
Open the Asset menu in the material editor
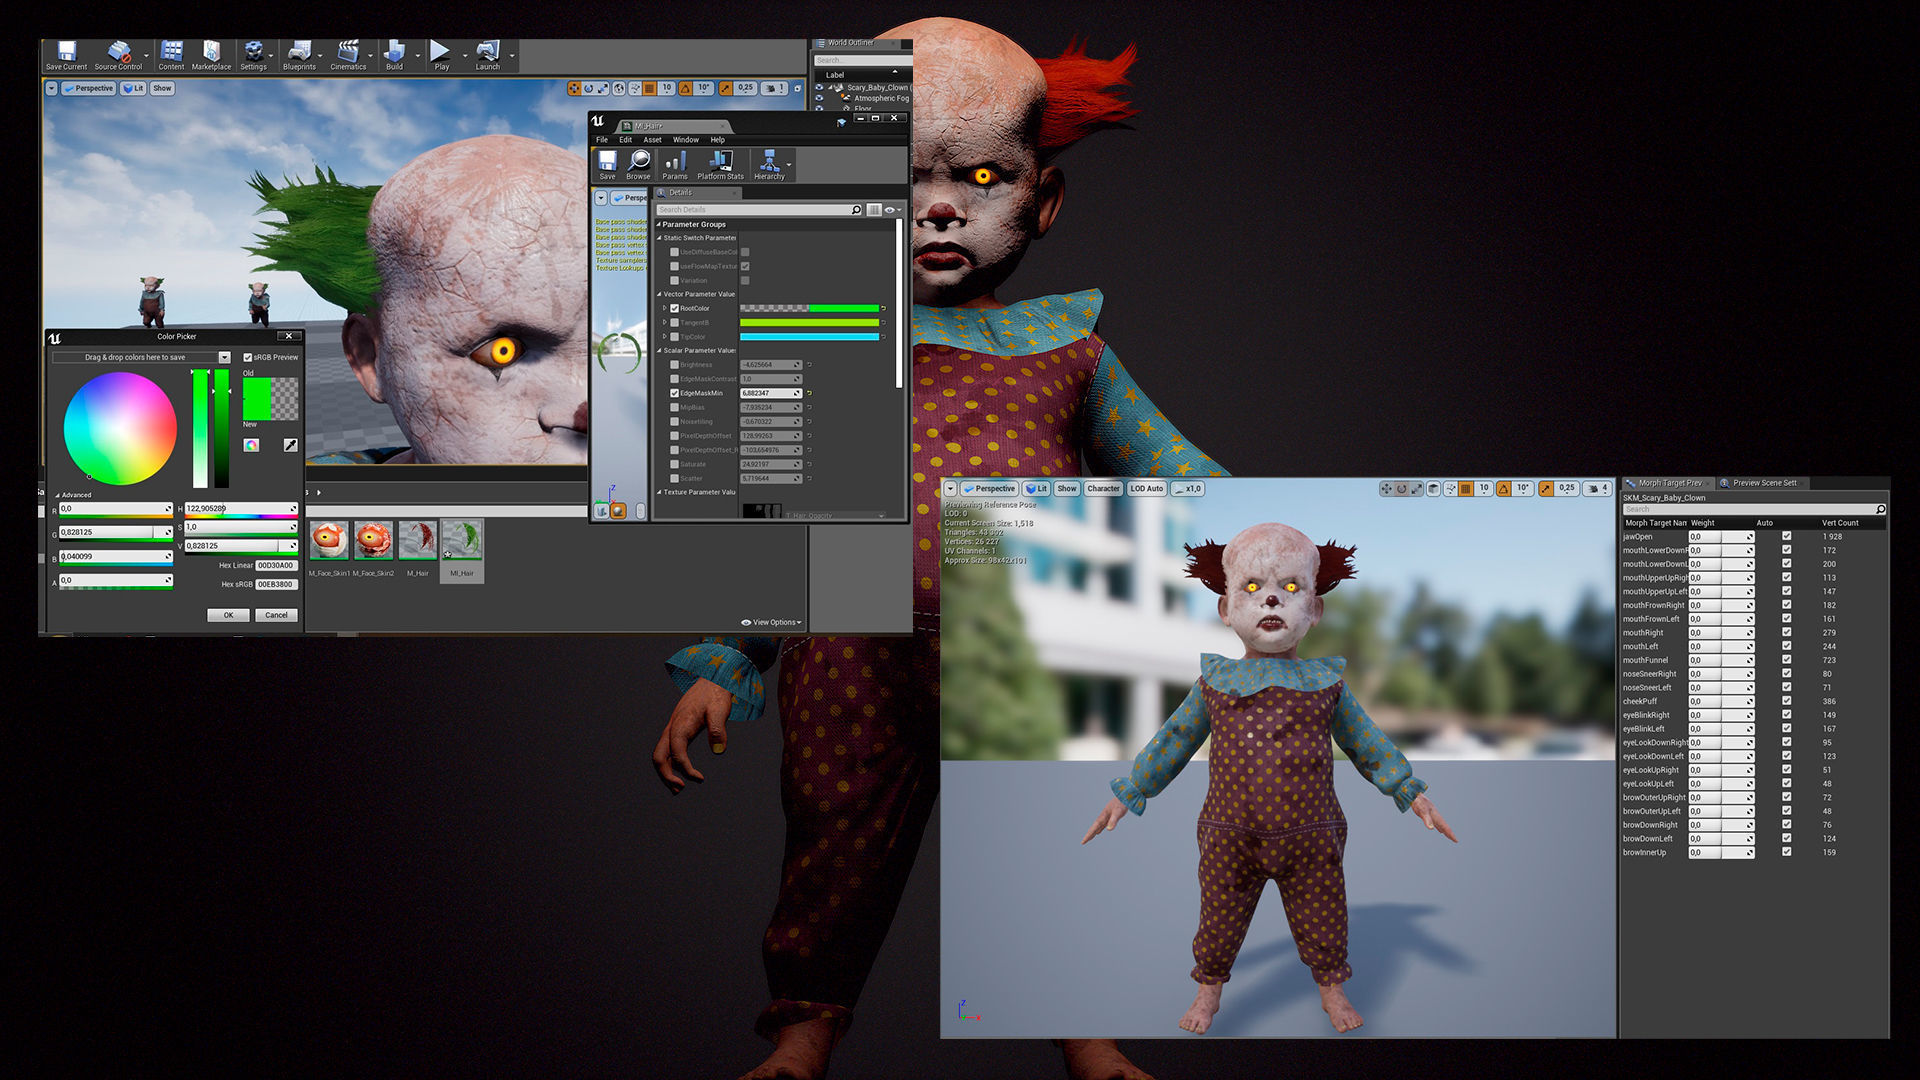(x=652, y=140)
